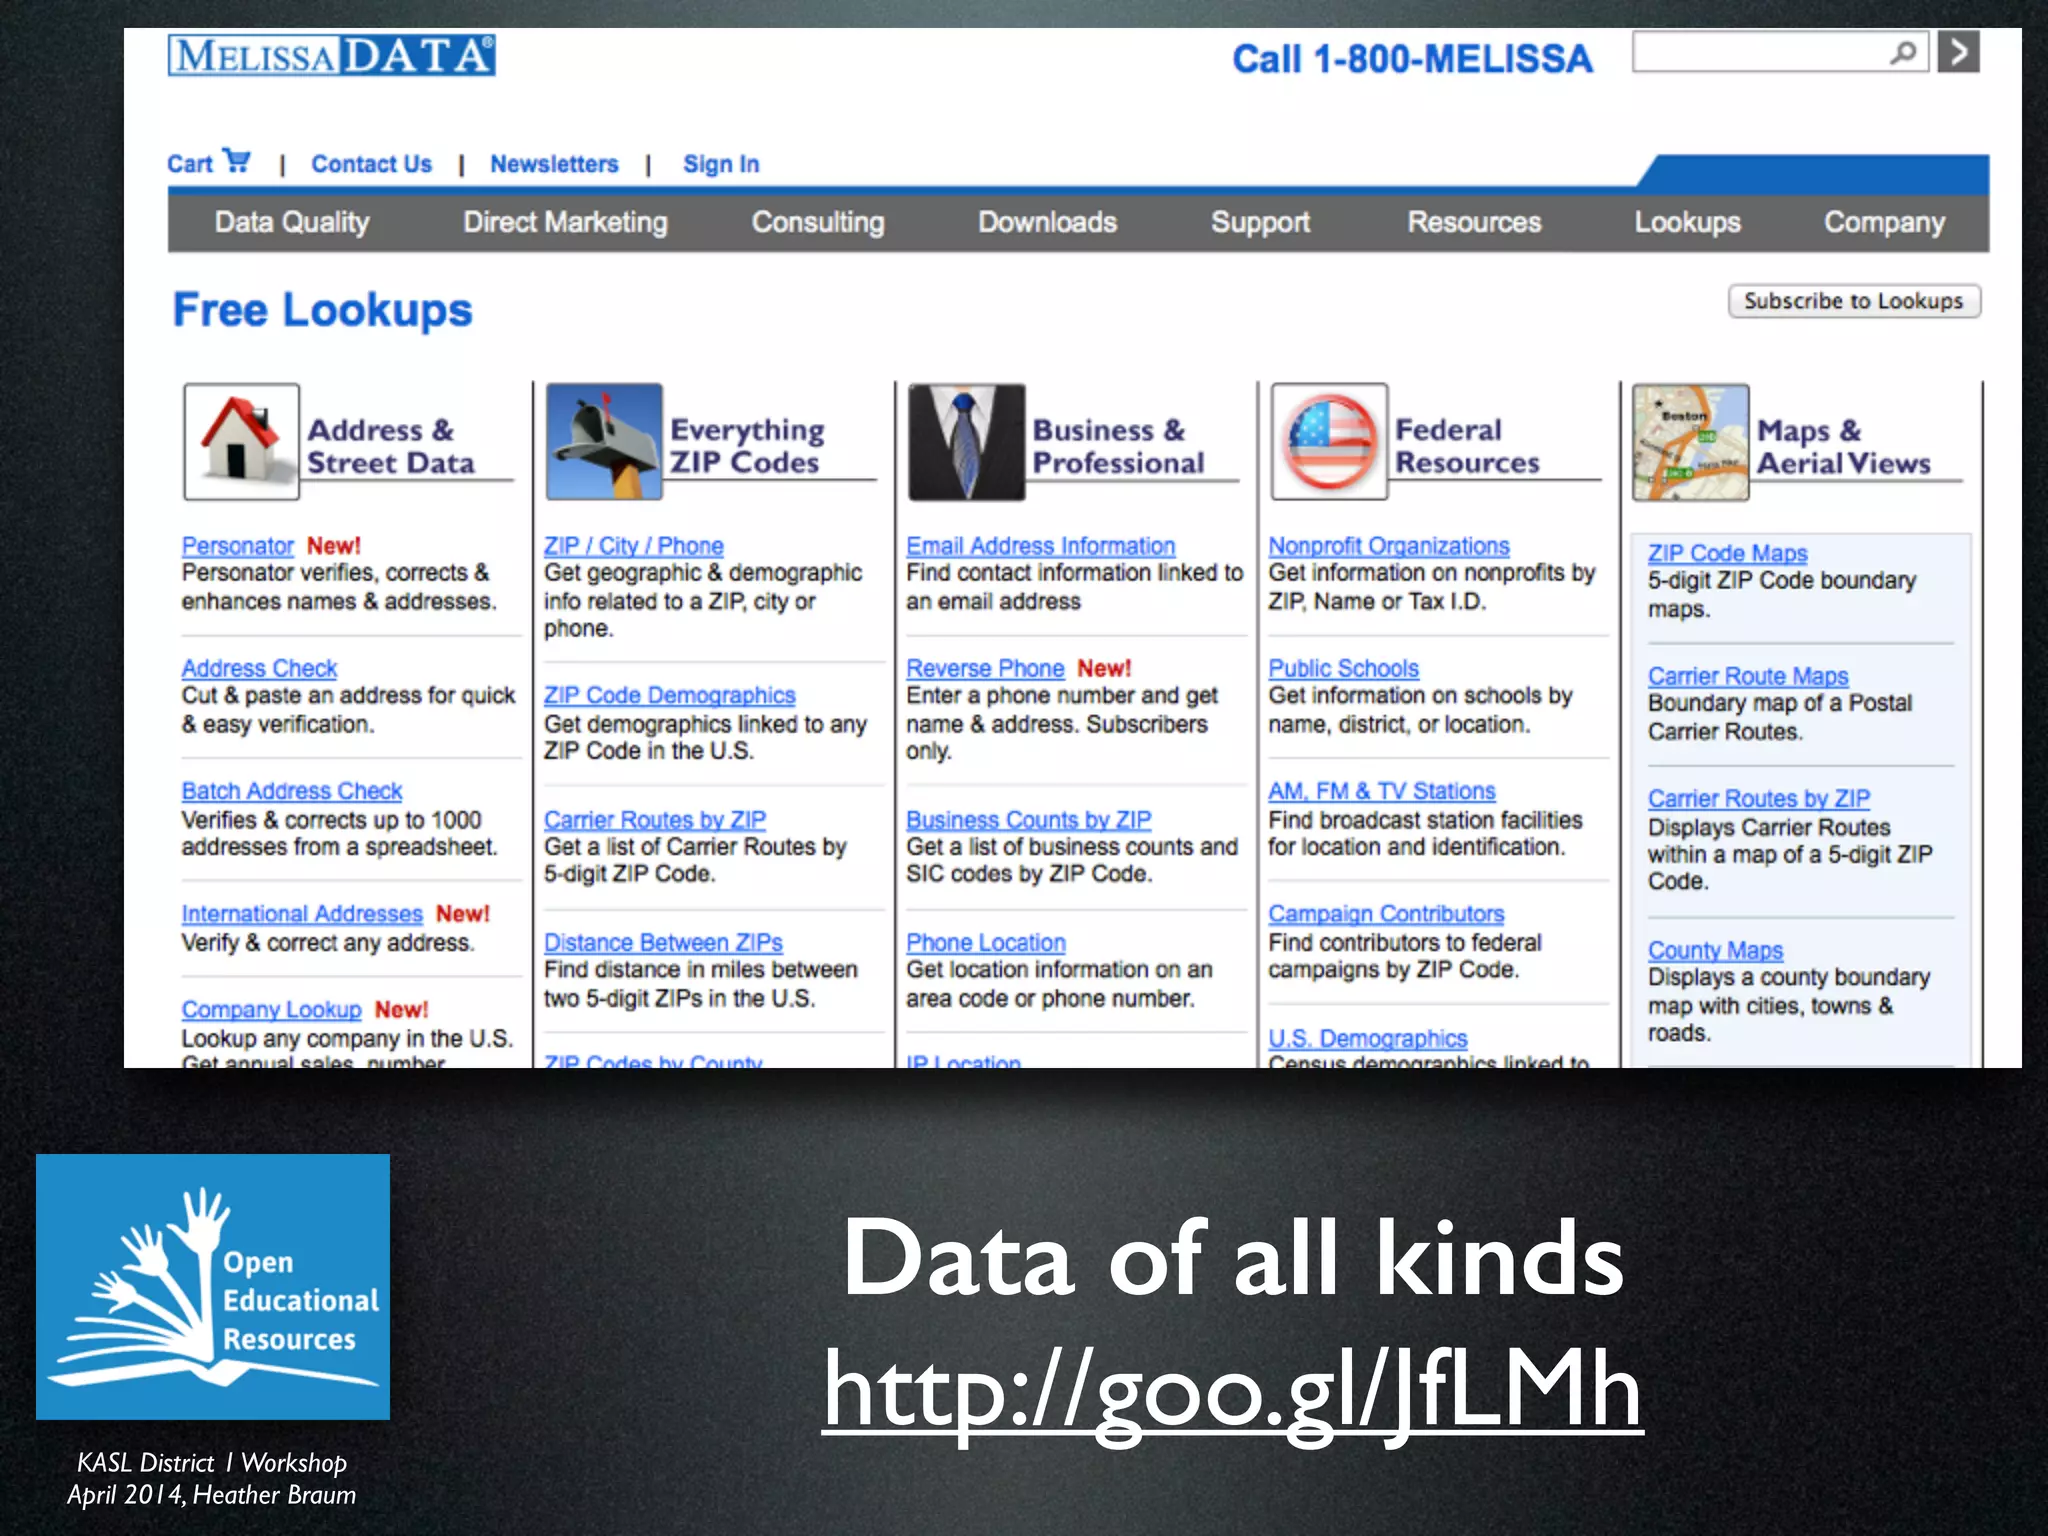Open the Resources navigation menu
The image size is (2048, 1536).
[1474, 222]
